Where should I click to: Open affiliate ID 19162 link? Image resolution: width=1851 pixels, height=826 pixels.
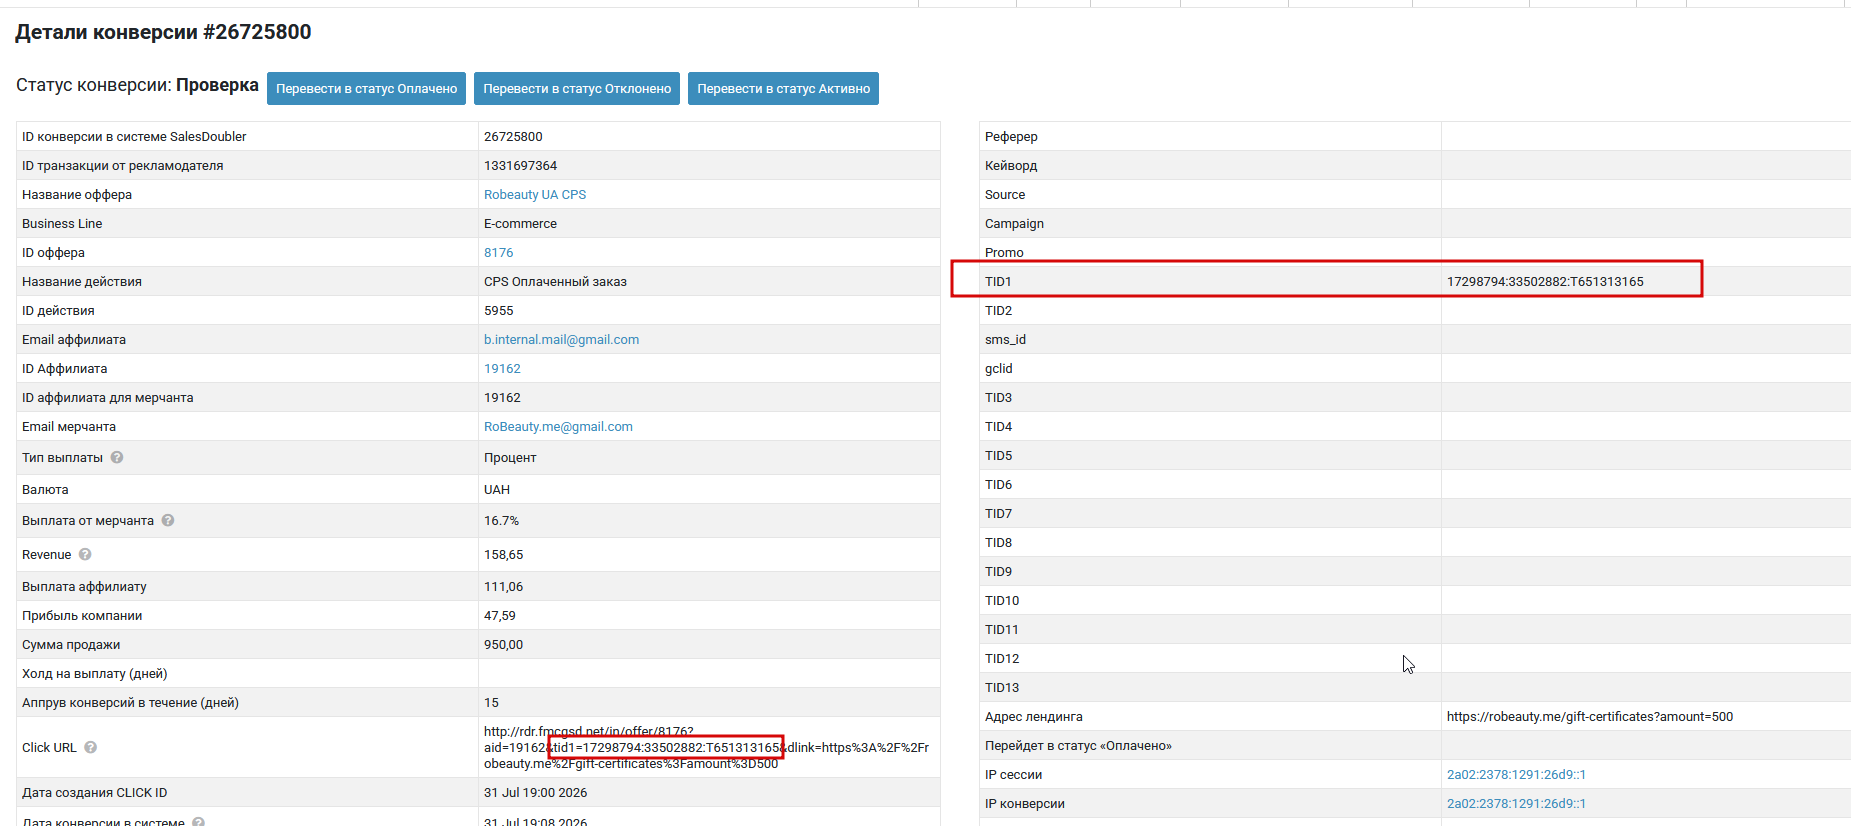502,369
